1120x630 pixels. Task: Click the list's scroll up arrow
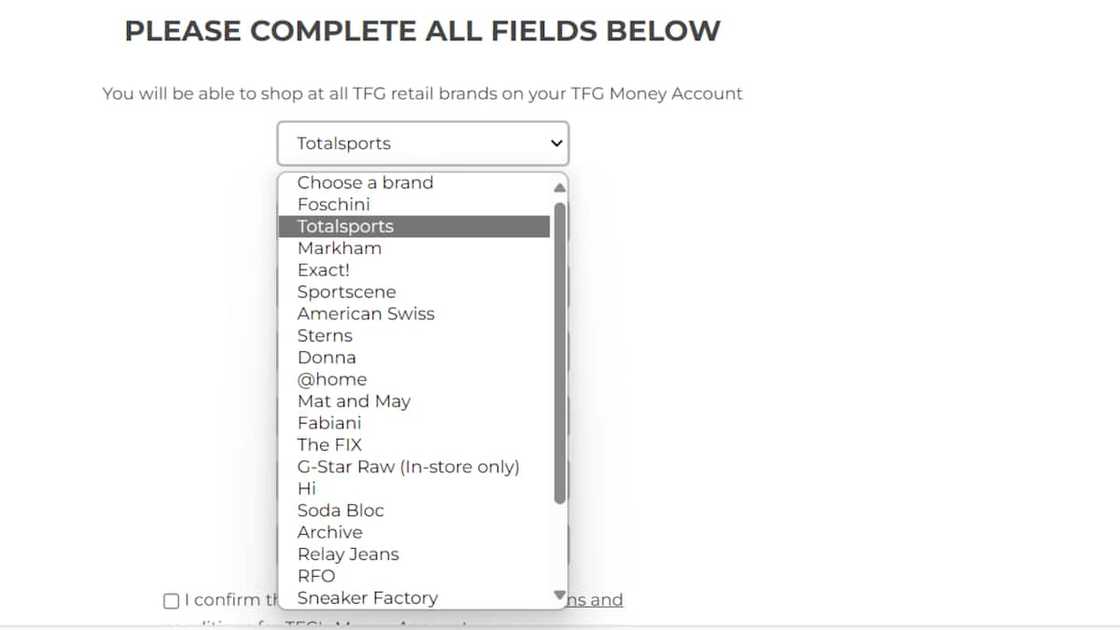(559, 187)
